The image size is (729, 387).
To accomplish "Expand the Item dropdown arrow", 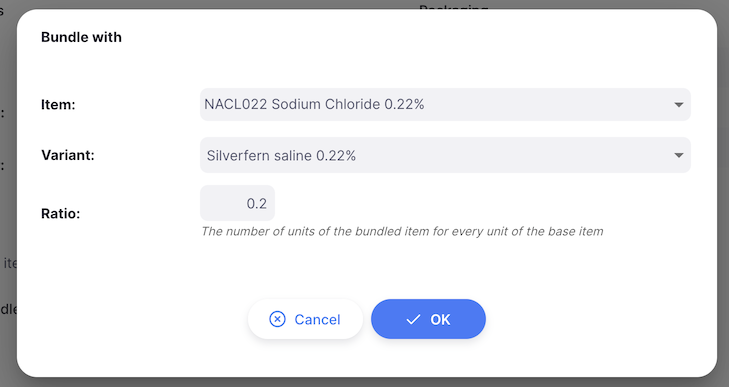I will tap(678, 105).
